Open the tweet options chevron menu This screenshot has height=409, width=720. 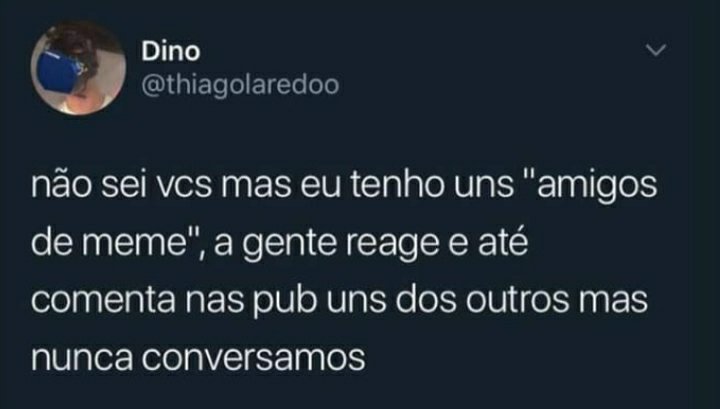pos(656,50)
